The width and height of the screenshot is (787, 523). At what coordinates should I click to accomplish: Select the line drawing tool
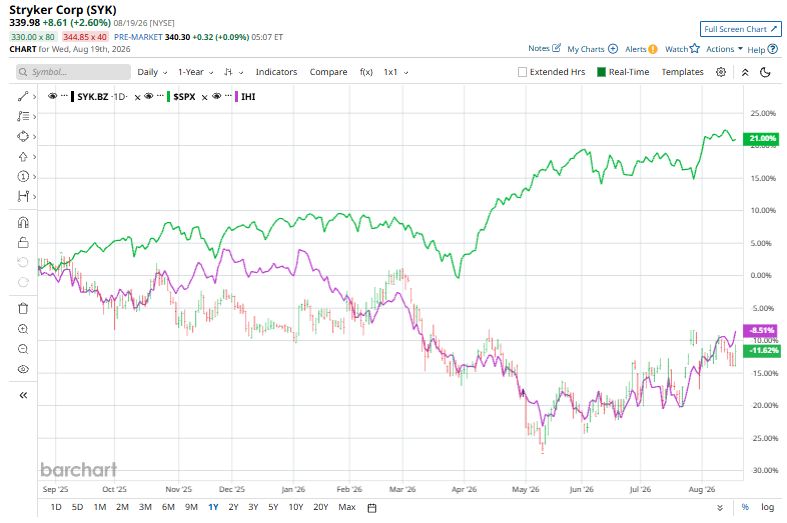(x=23, y=96)
